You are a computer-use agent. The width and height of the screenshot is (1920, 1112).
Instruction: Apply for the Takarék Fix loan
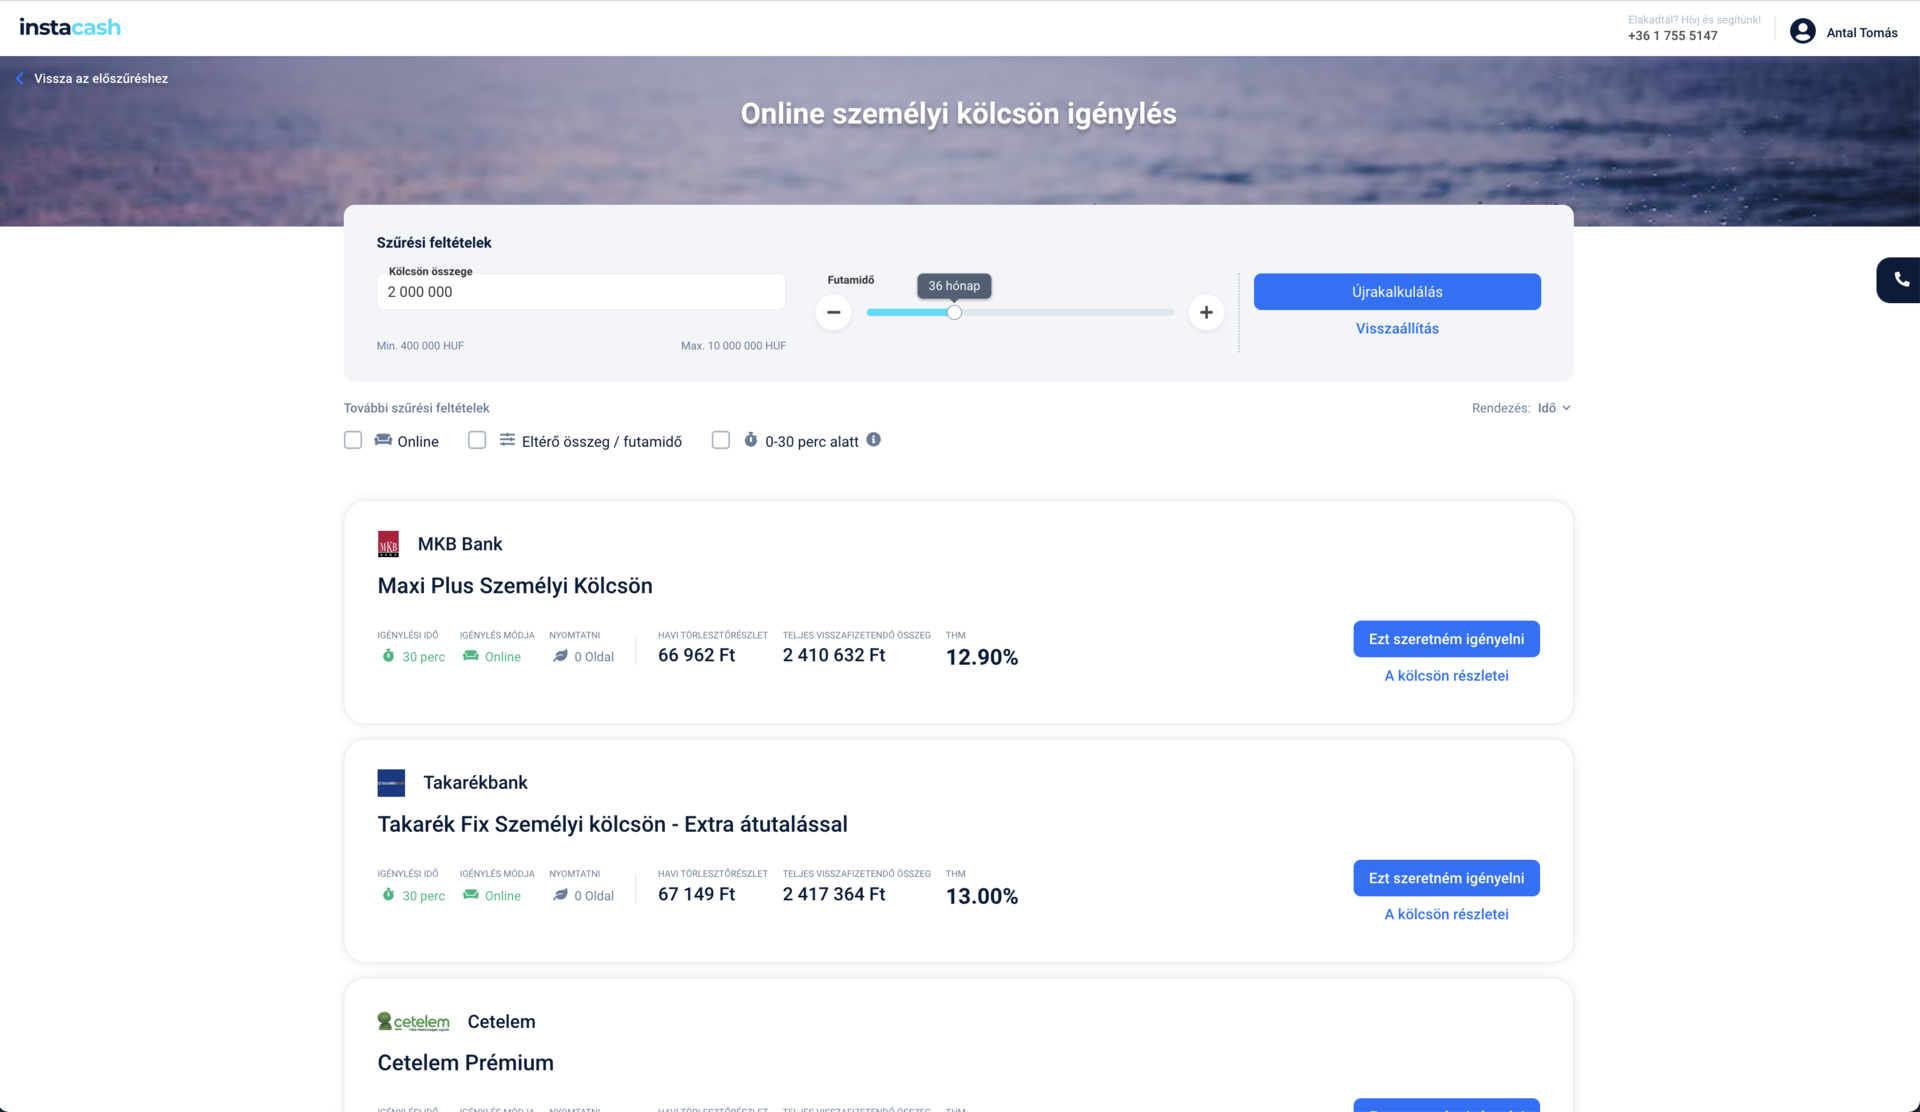click(x=1446, y=878)
